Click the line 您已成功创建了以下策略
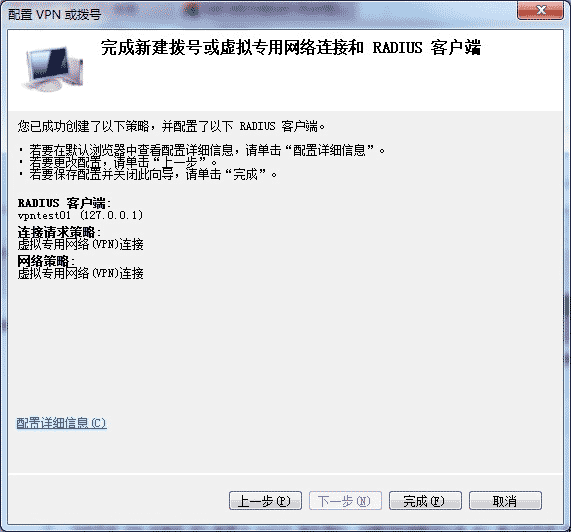Screen dimensions: 571x532 coord(171,126)
